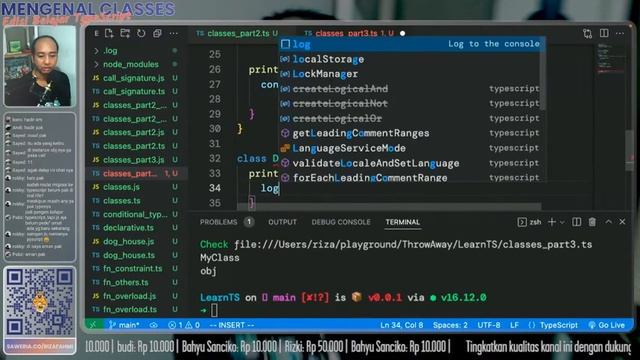Image resolution: width=640 pixels, height=360 pixels.
Task: Switch to the PROBLEMS tab
Action: (218, 222)
